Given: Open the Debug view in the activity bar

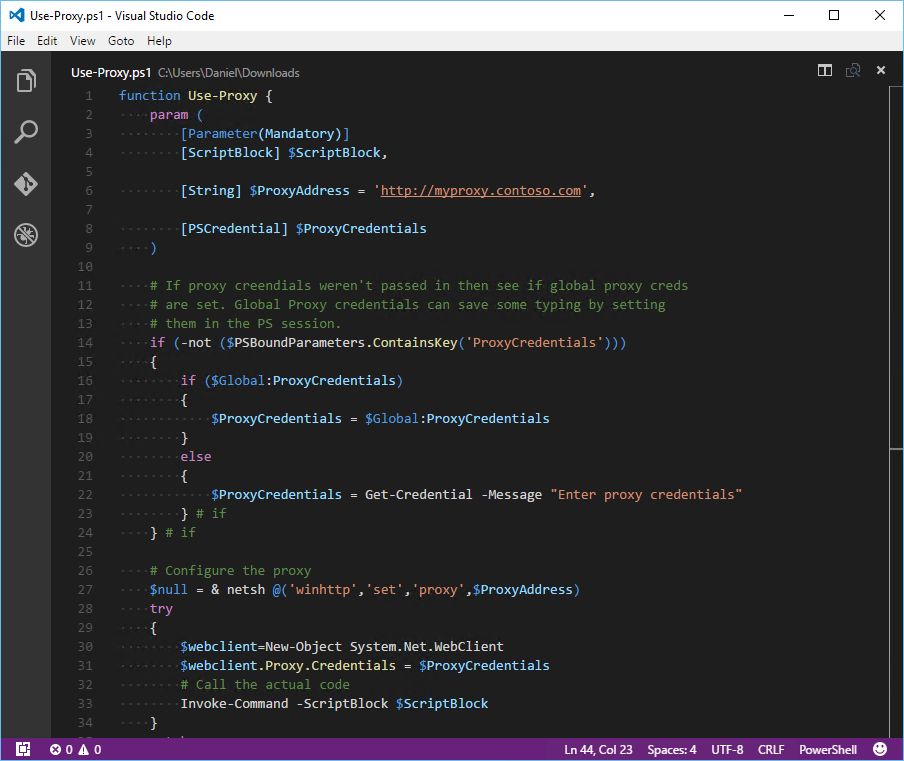Looking at the screenshot, I should pyautogui.click(x=26, y=235).
